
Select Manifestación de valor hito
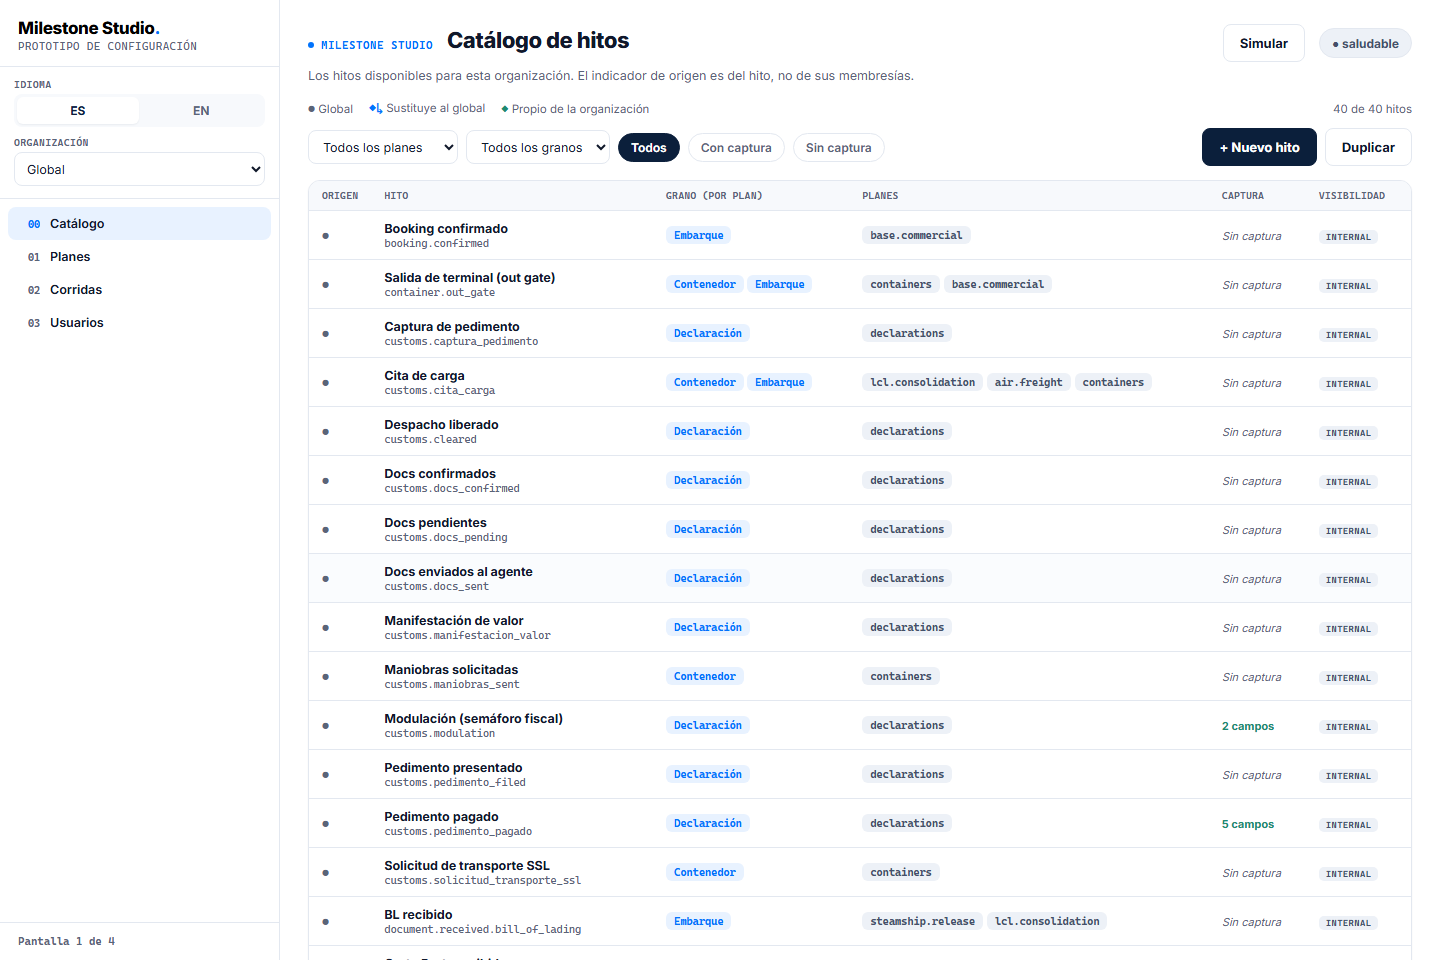click(454, 621)
